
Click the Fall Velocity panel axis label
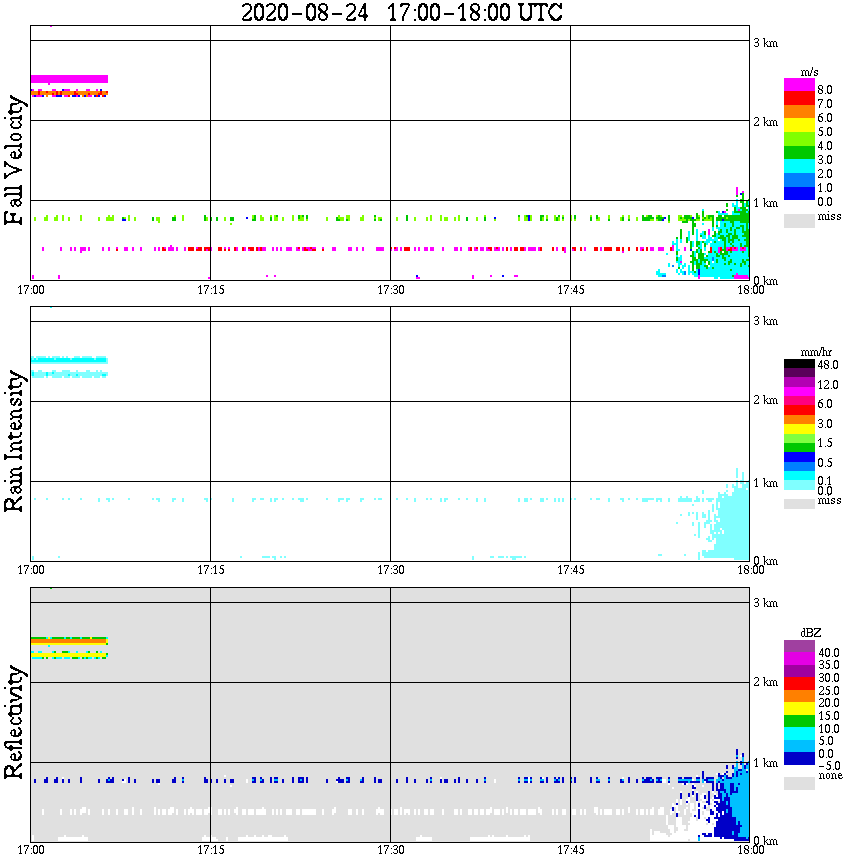tap(14, 161)
